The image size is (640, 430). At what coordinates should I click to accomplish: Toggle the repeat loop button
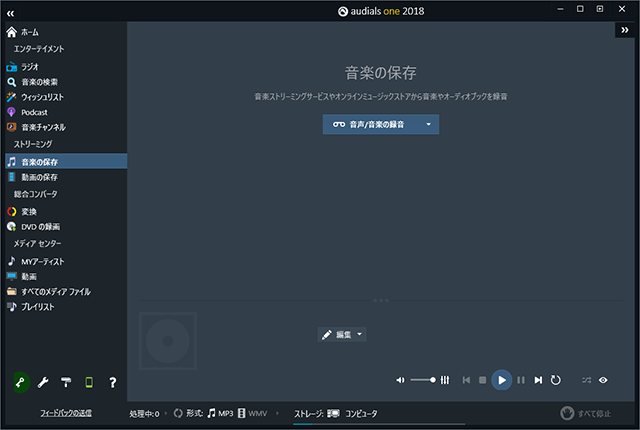(556, 380)
